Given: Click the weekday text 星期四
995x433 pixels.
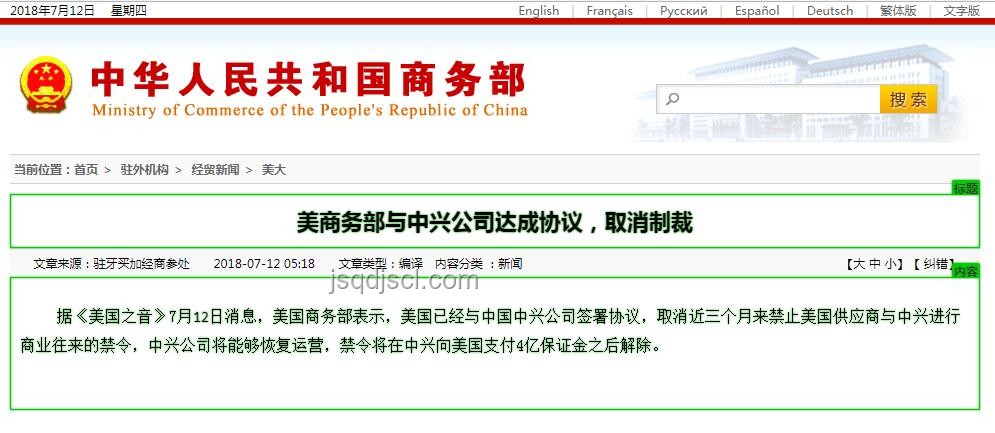Looking at the screenshot, I should (129, 11).
